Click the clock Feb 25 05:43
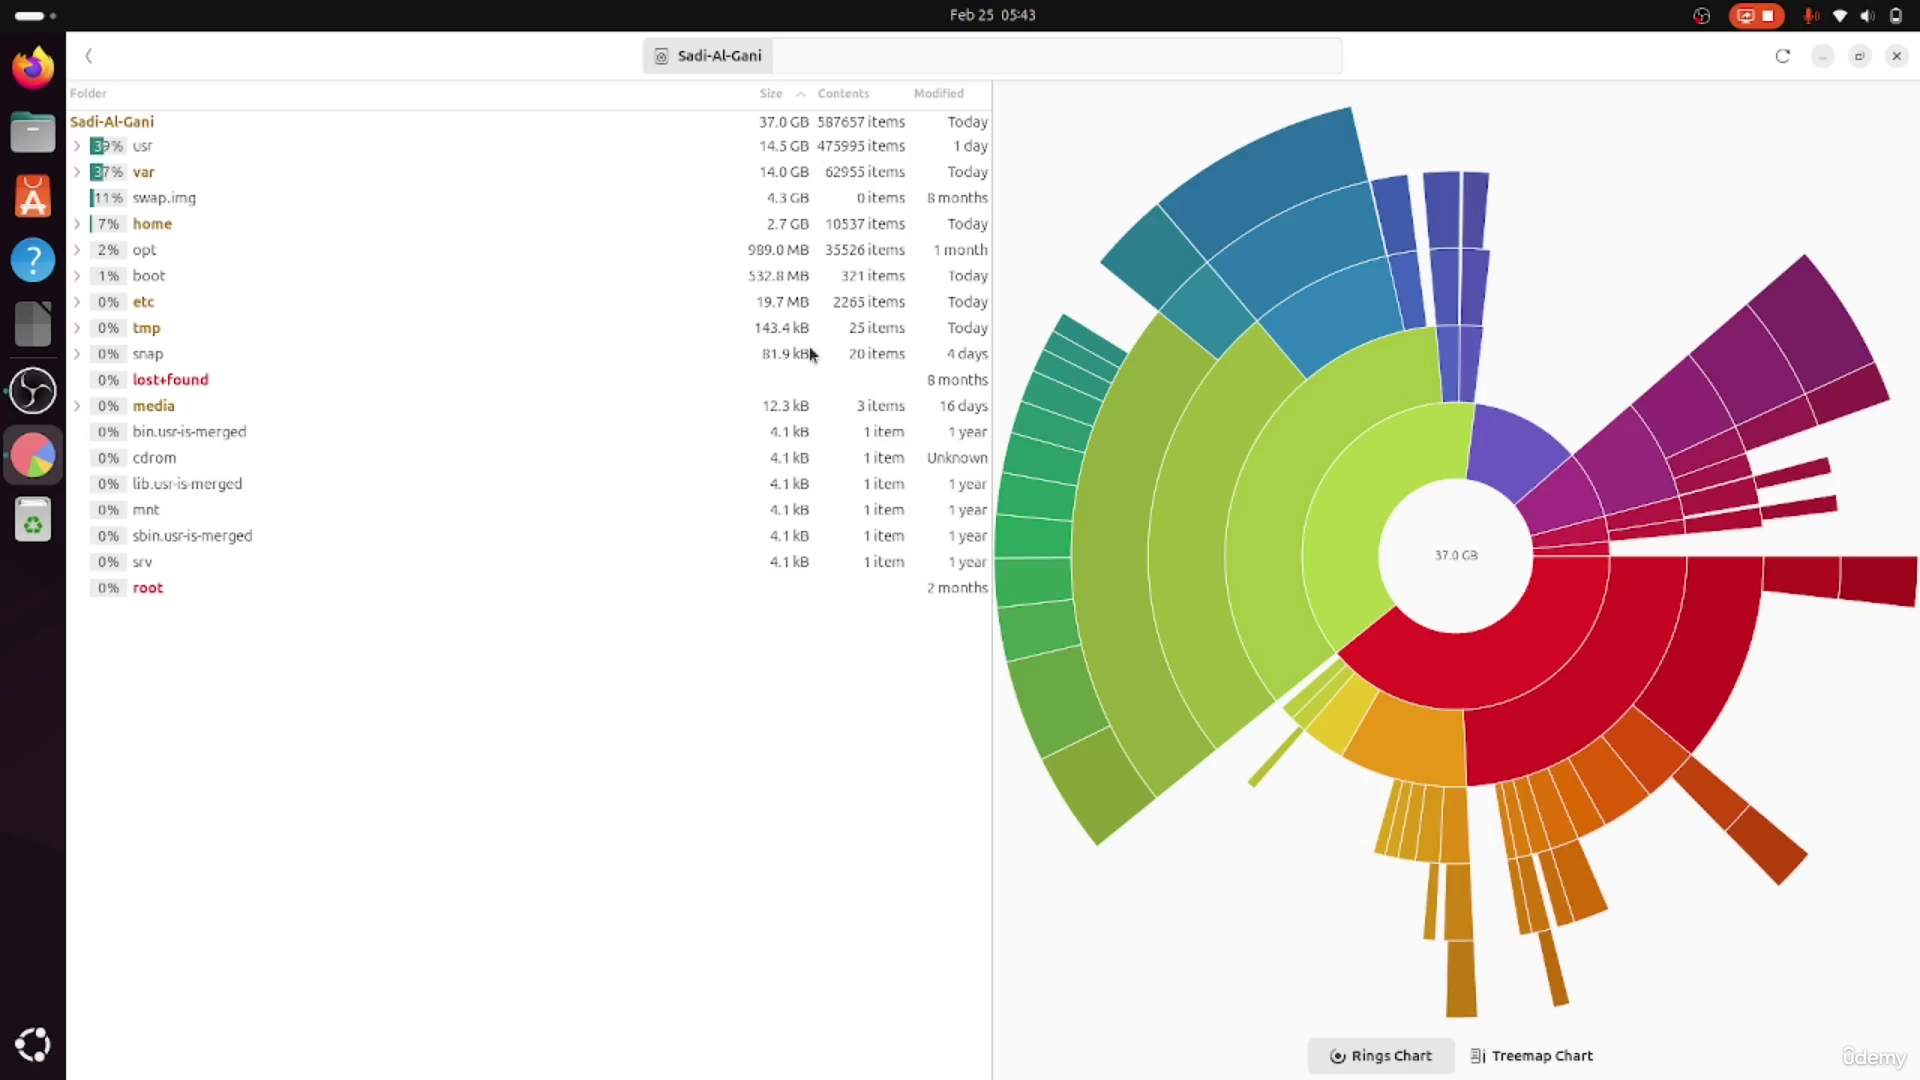The width and height of the screenshot is (1920, 1080). [992, 15]
